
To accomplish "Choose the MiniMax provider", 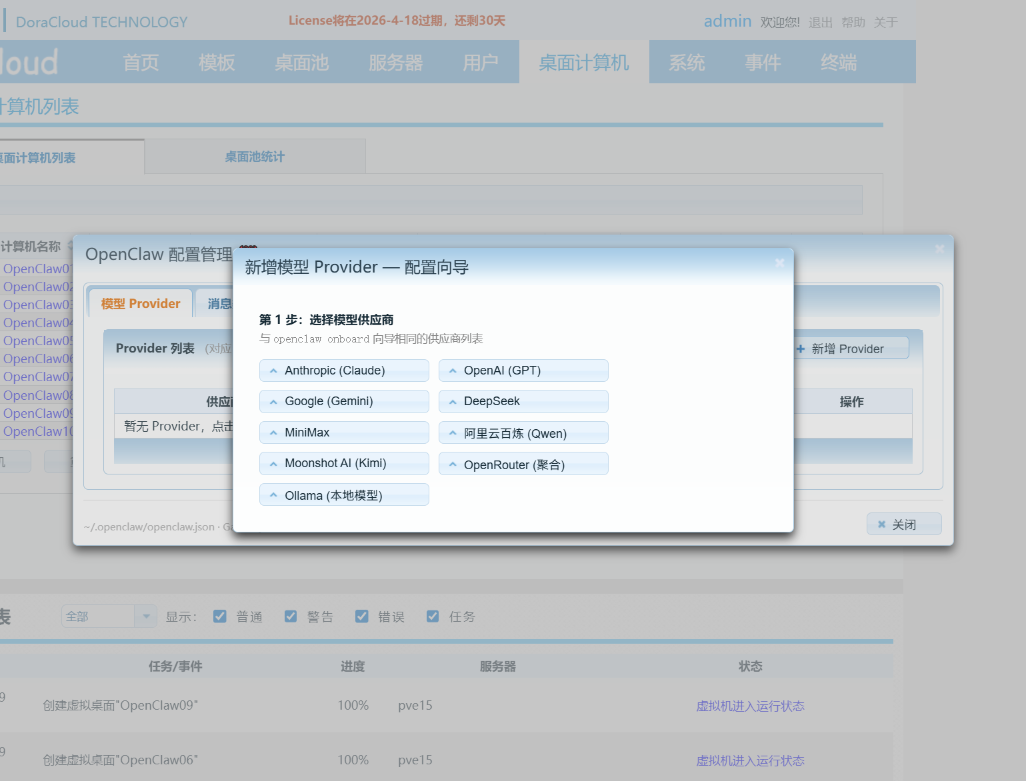I will [x=344, y=432].
